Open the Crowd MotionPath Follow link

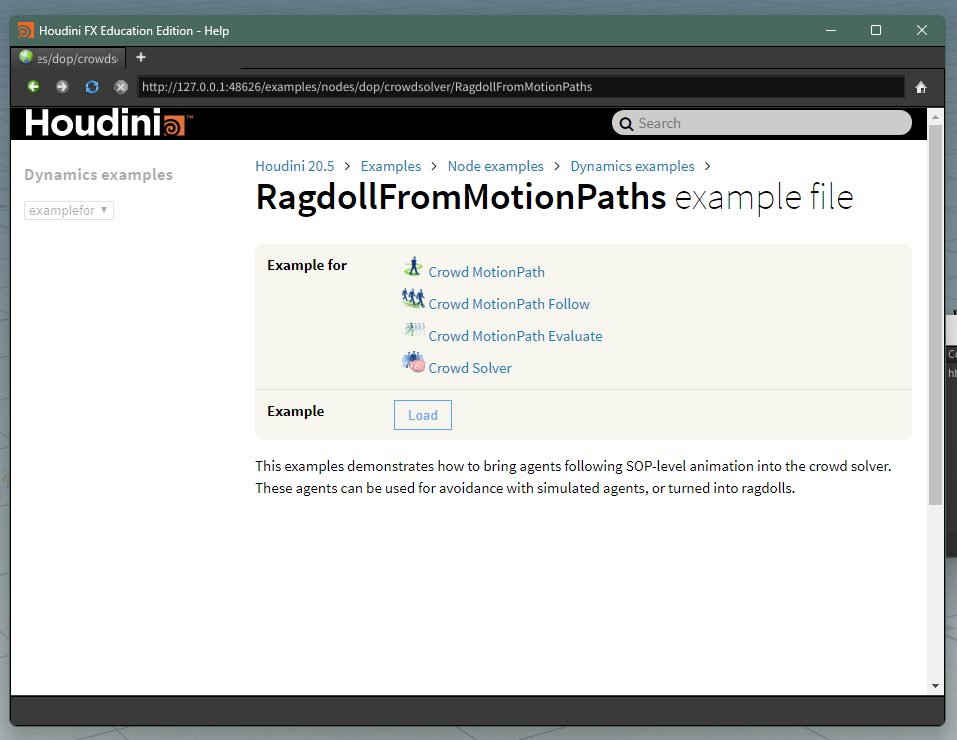(509, 304)
